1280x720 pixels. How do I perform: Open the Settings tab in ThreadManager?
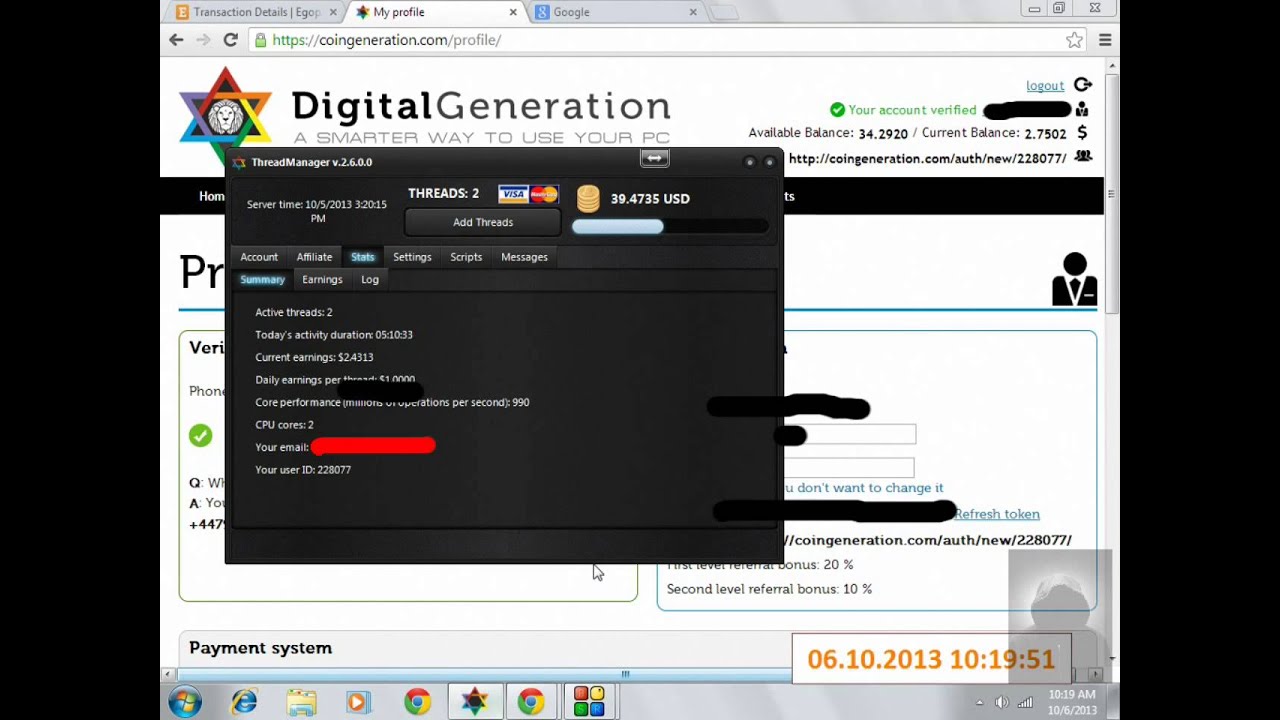click(x=412, y=257)
